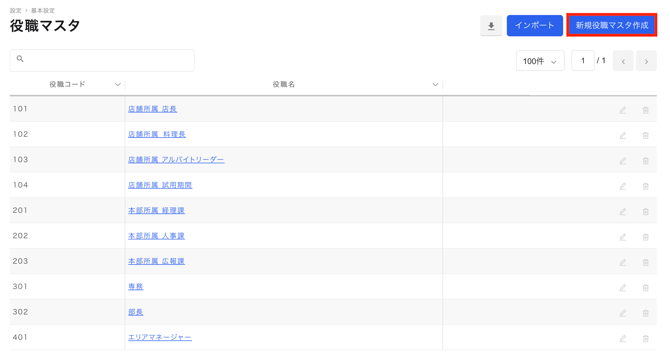670x360 pixels.
Task: Click the 設定 breadcrumb item
Action: (15, 10)
